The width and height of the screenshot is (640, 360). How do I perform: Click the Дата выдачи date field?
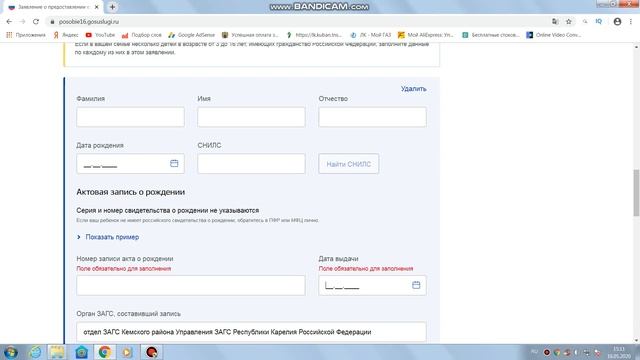point(372,285)
